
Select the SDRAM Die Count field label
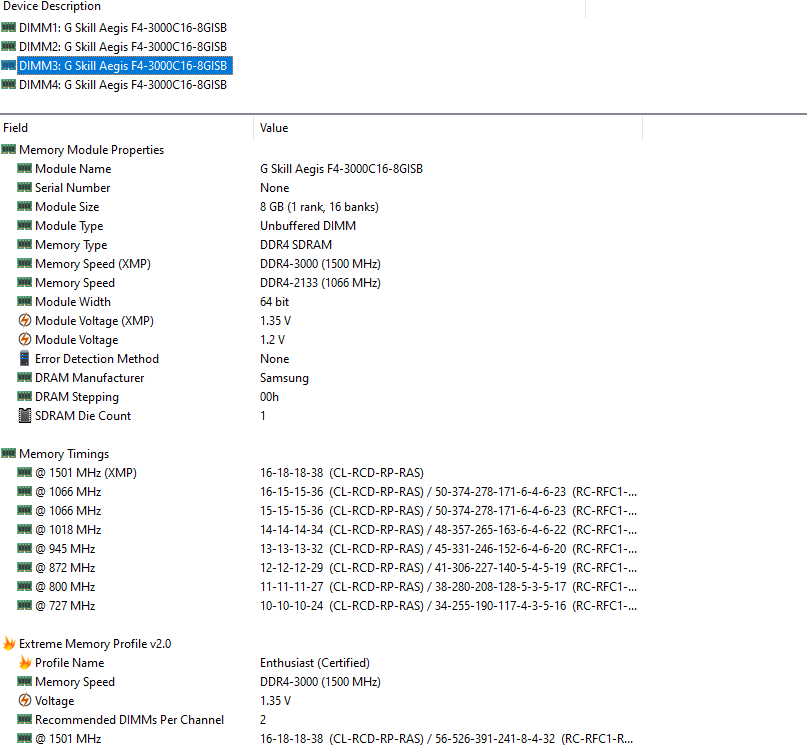tap(83, 416)
